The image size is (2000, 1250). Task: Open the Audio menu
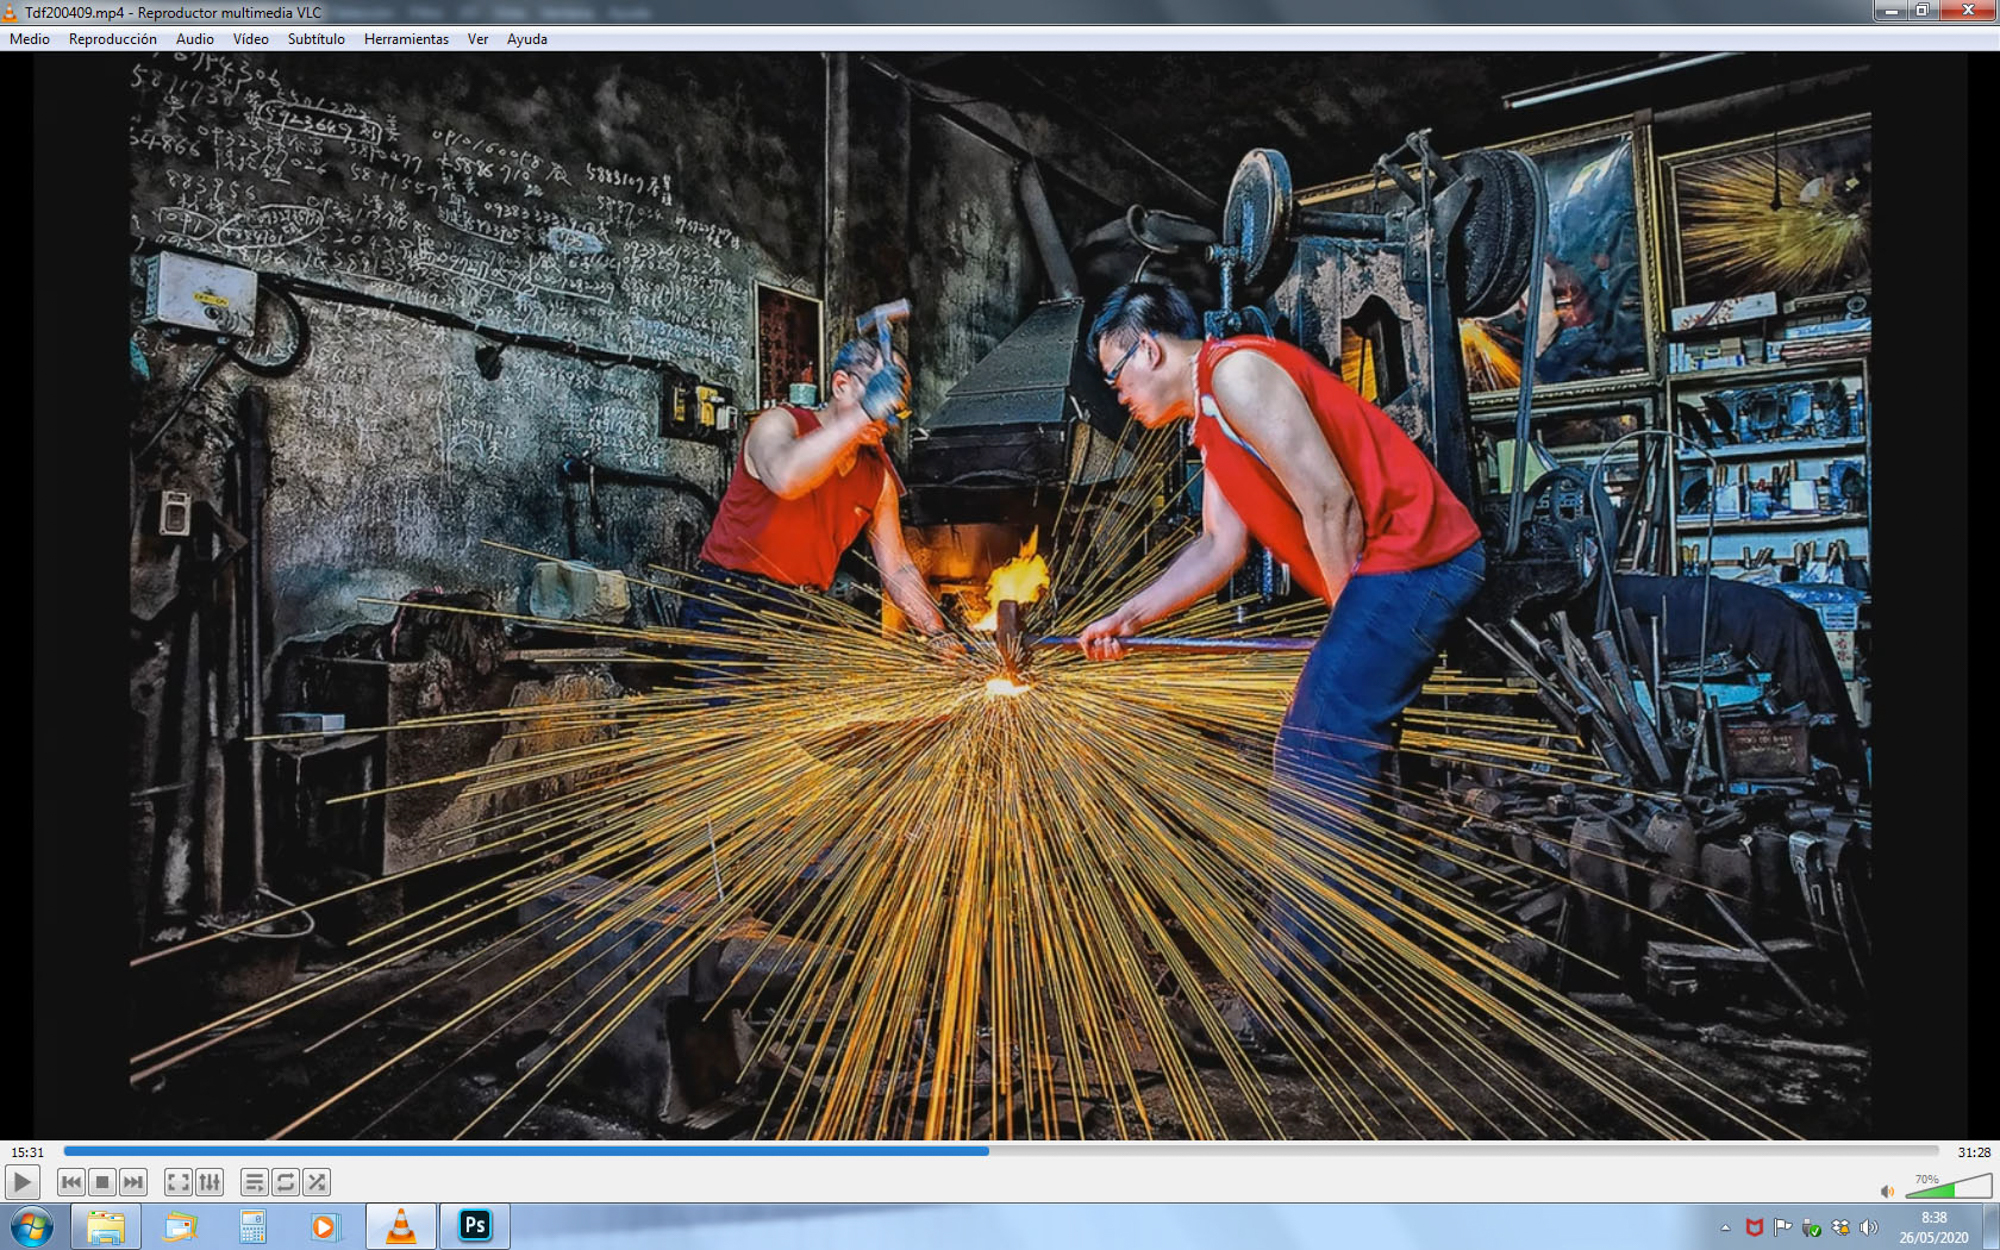pos(195,39)
